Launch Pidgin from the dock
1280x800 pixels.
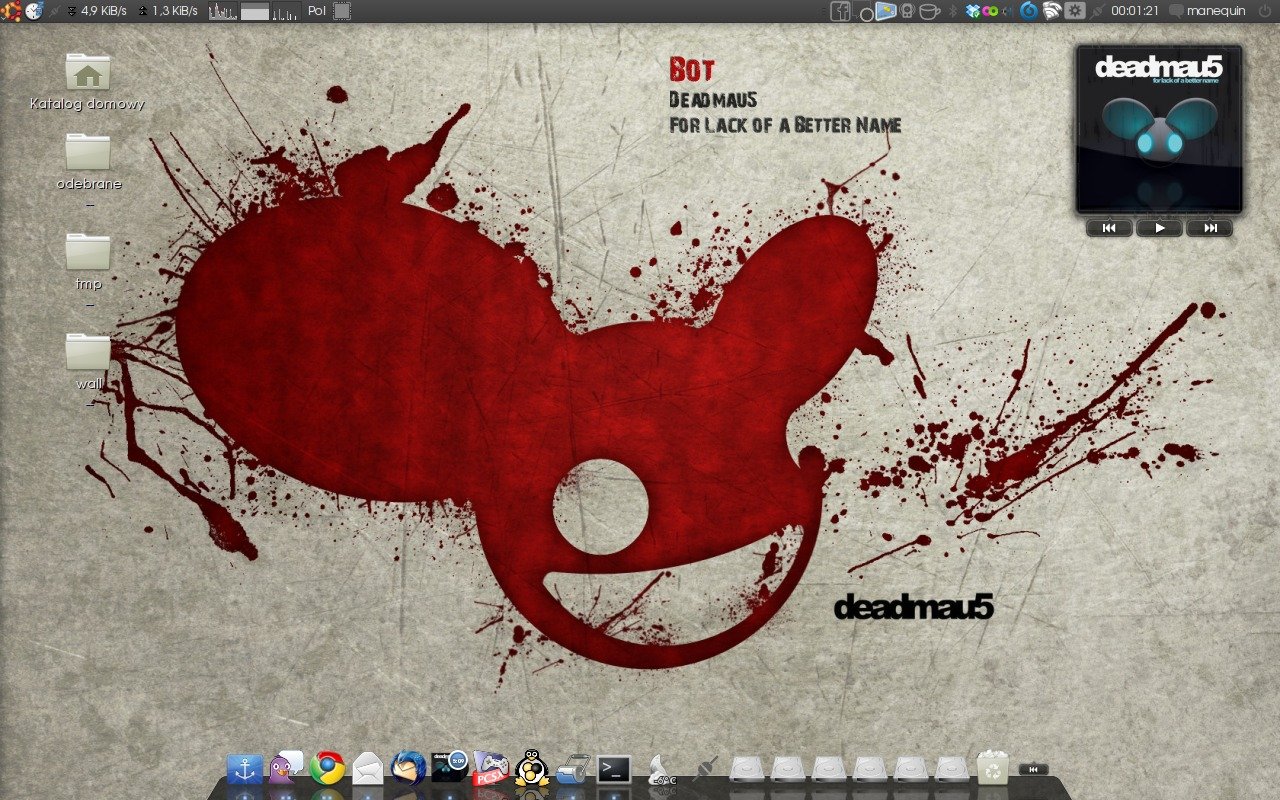coord(286,767)
